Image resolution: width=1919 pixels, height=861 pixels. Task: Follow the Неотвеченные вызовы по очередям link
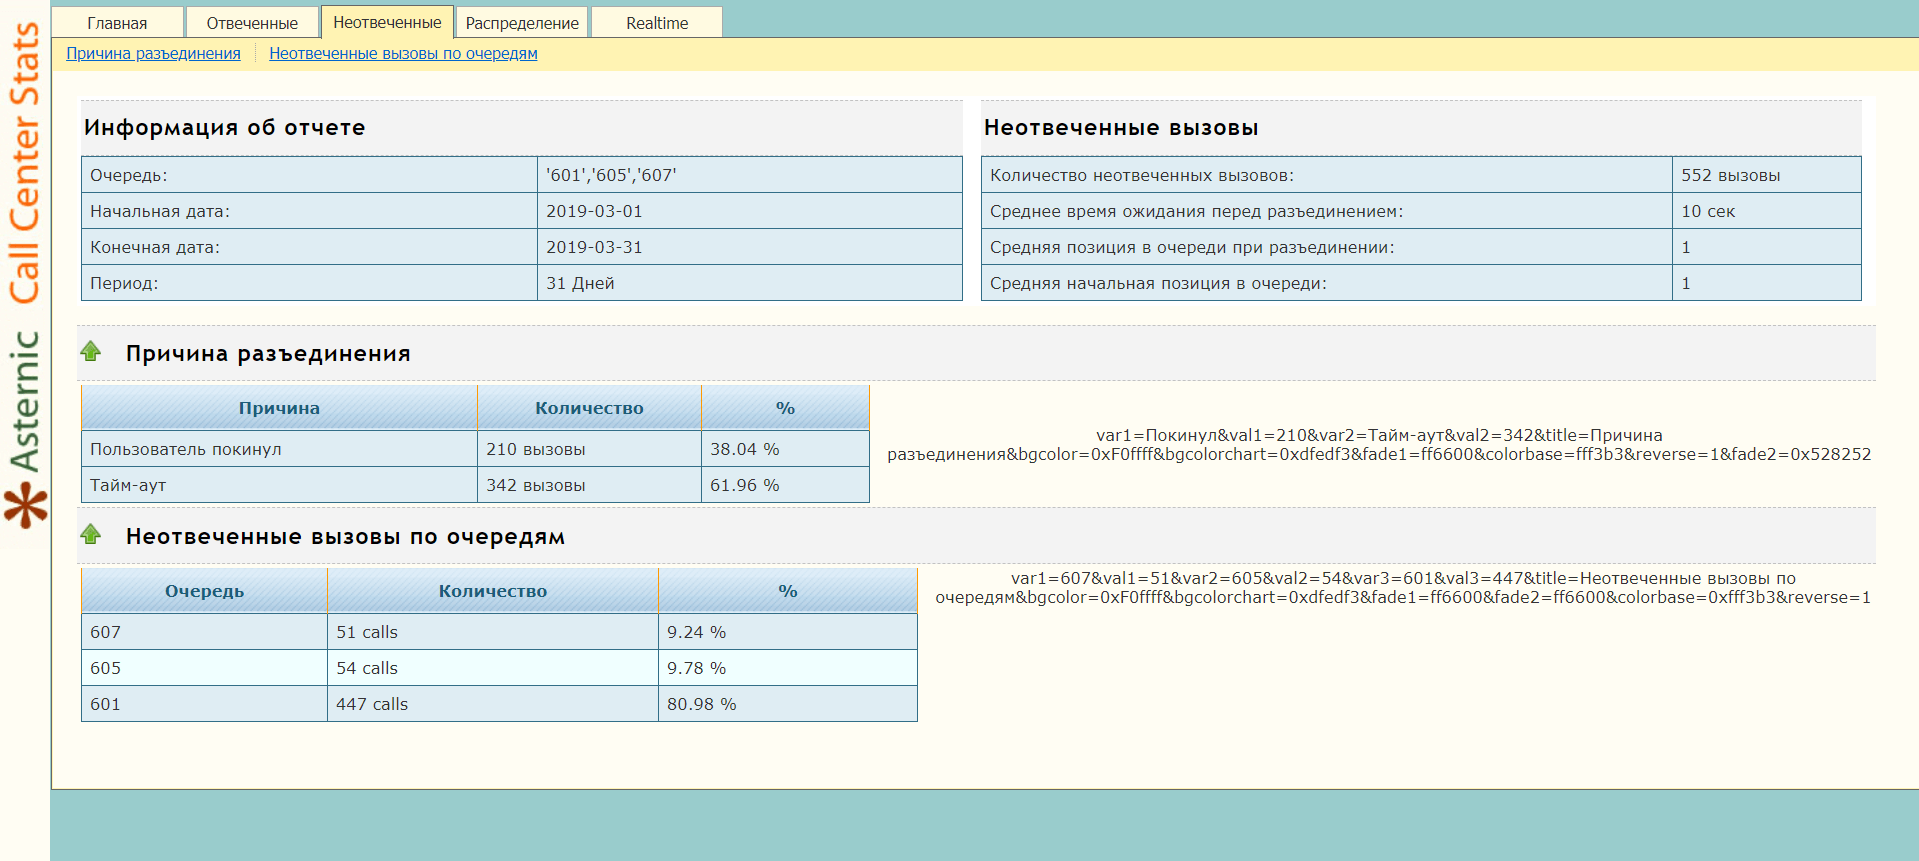pyautogui.click(x=403, y=54)
